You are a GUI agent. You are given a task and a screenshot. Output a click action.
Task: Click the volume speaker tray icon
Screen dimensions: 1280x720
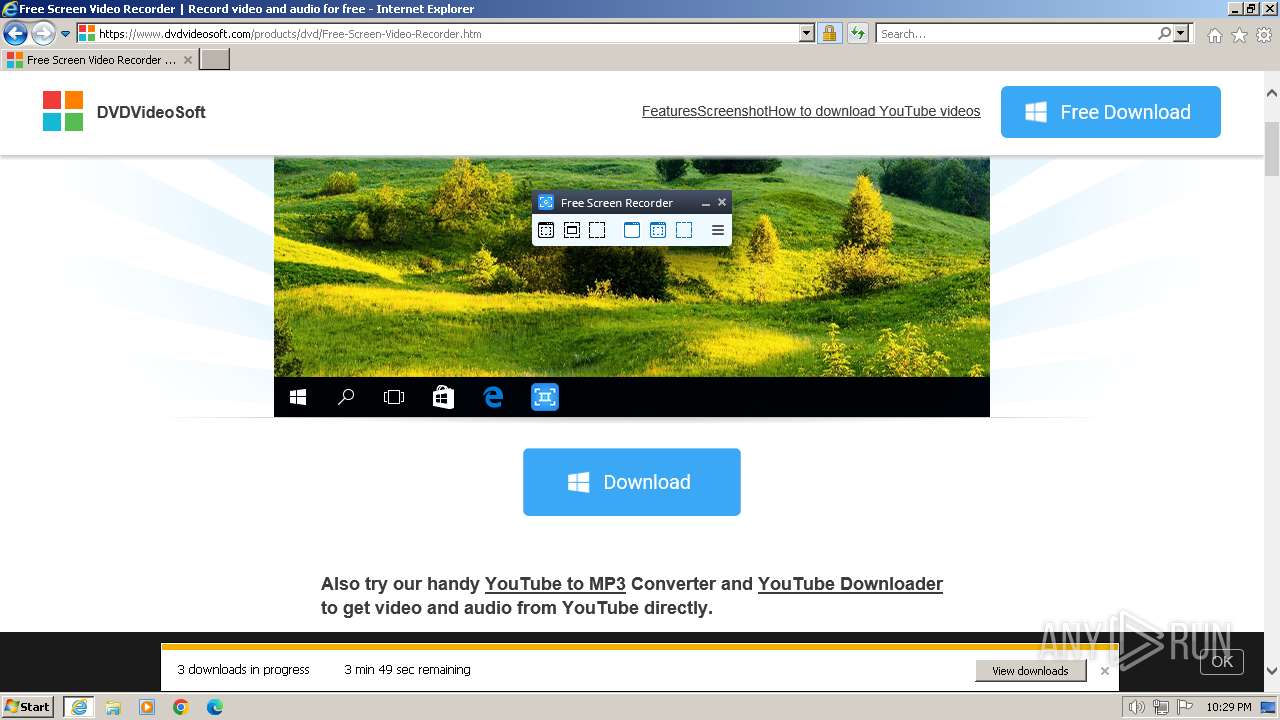tap(1138, 707)
